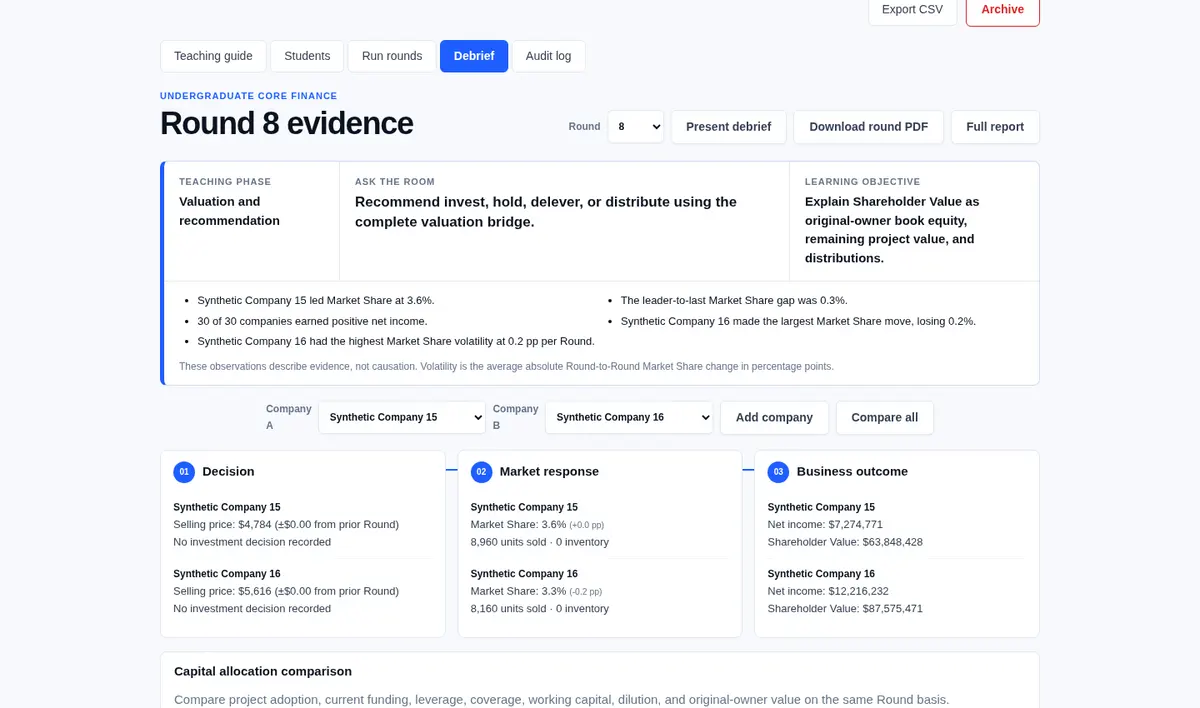This screenshot has width=1200, height=708.
Task: Open Company B dropdown showing Synthetic Company 16
Action: click(629, 417)
